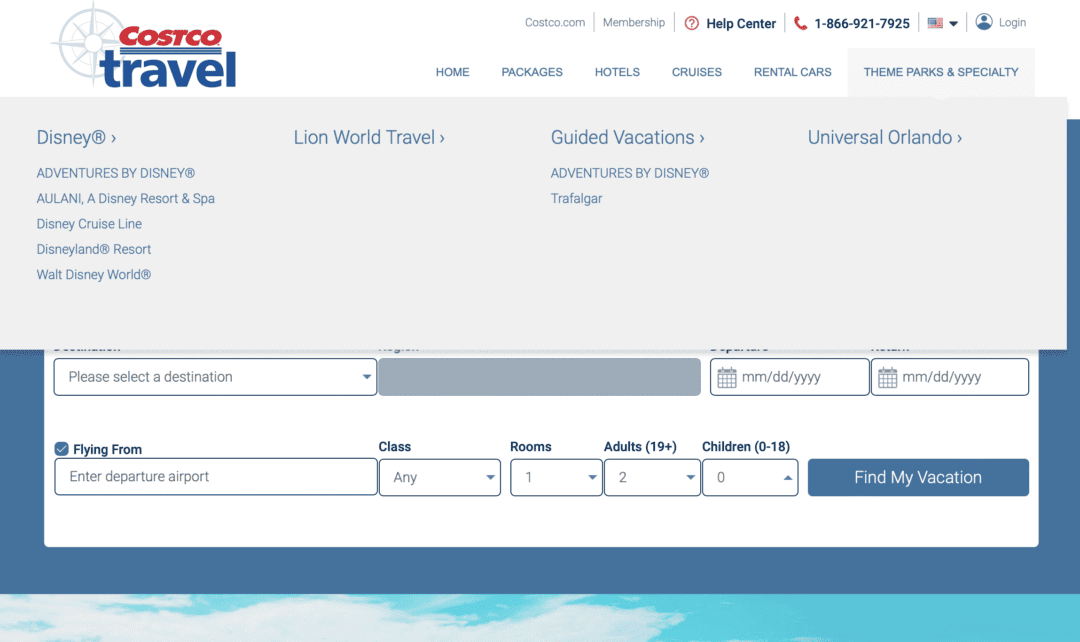Screen dimensions: 1080x642
Task: Select the Trafalgar guided vacations link
Action: click(576, 199)
